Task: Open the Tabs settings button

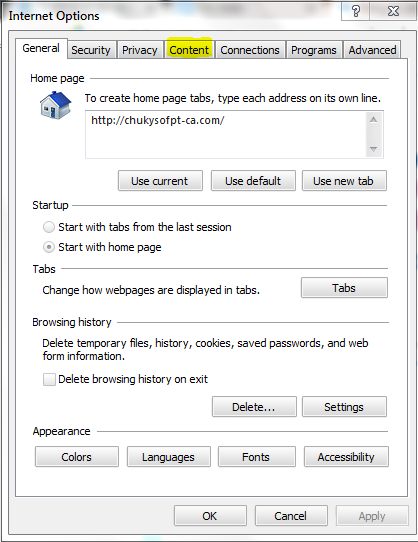Action: 344,288
